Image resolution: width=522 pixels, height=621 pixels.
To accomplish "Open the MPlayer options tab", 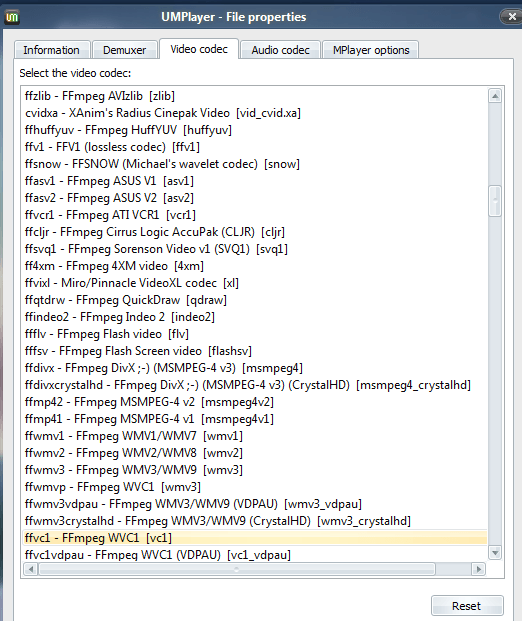I will [x=371, y=50].
